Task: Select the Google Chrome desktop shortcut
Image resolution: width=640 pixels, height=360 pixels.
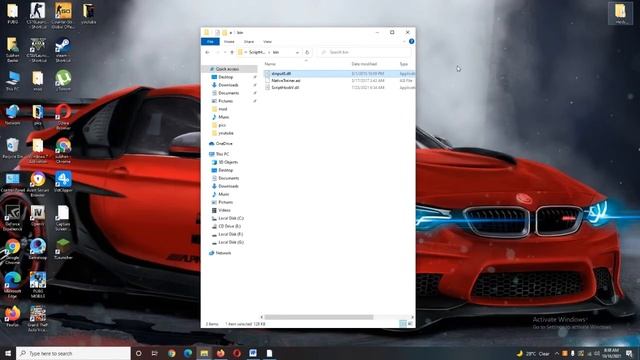Action: 13,252
